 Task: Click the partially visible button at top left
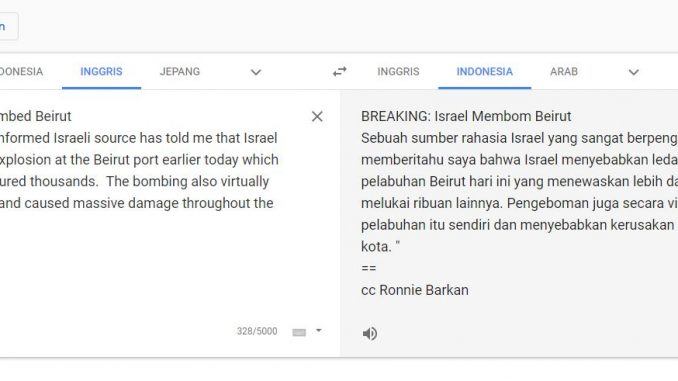pos(9,26)
